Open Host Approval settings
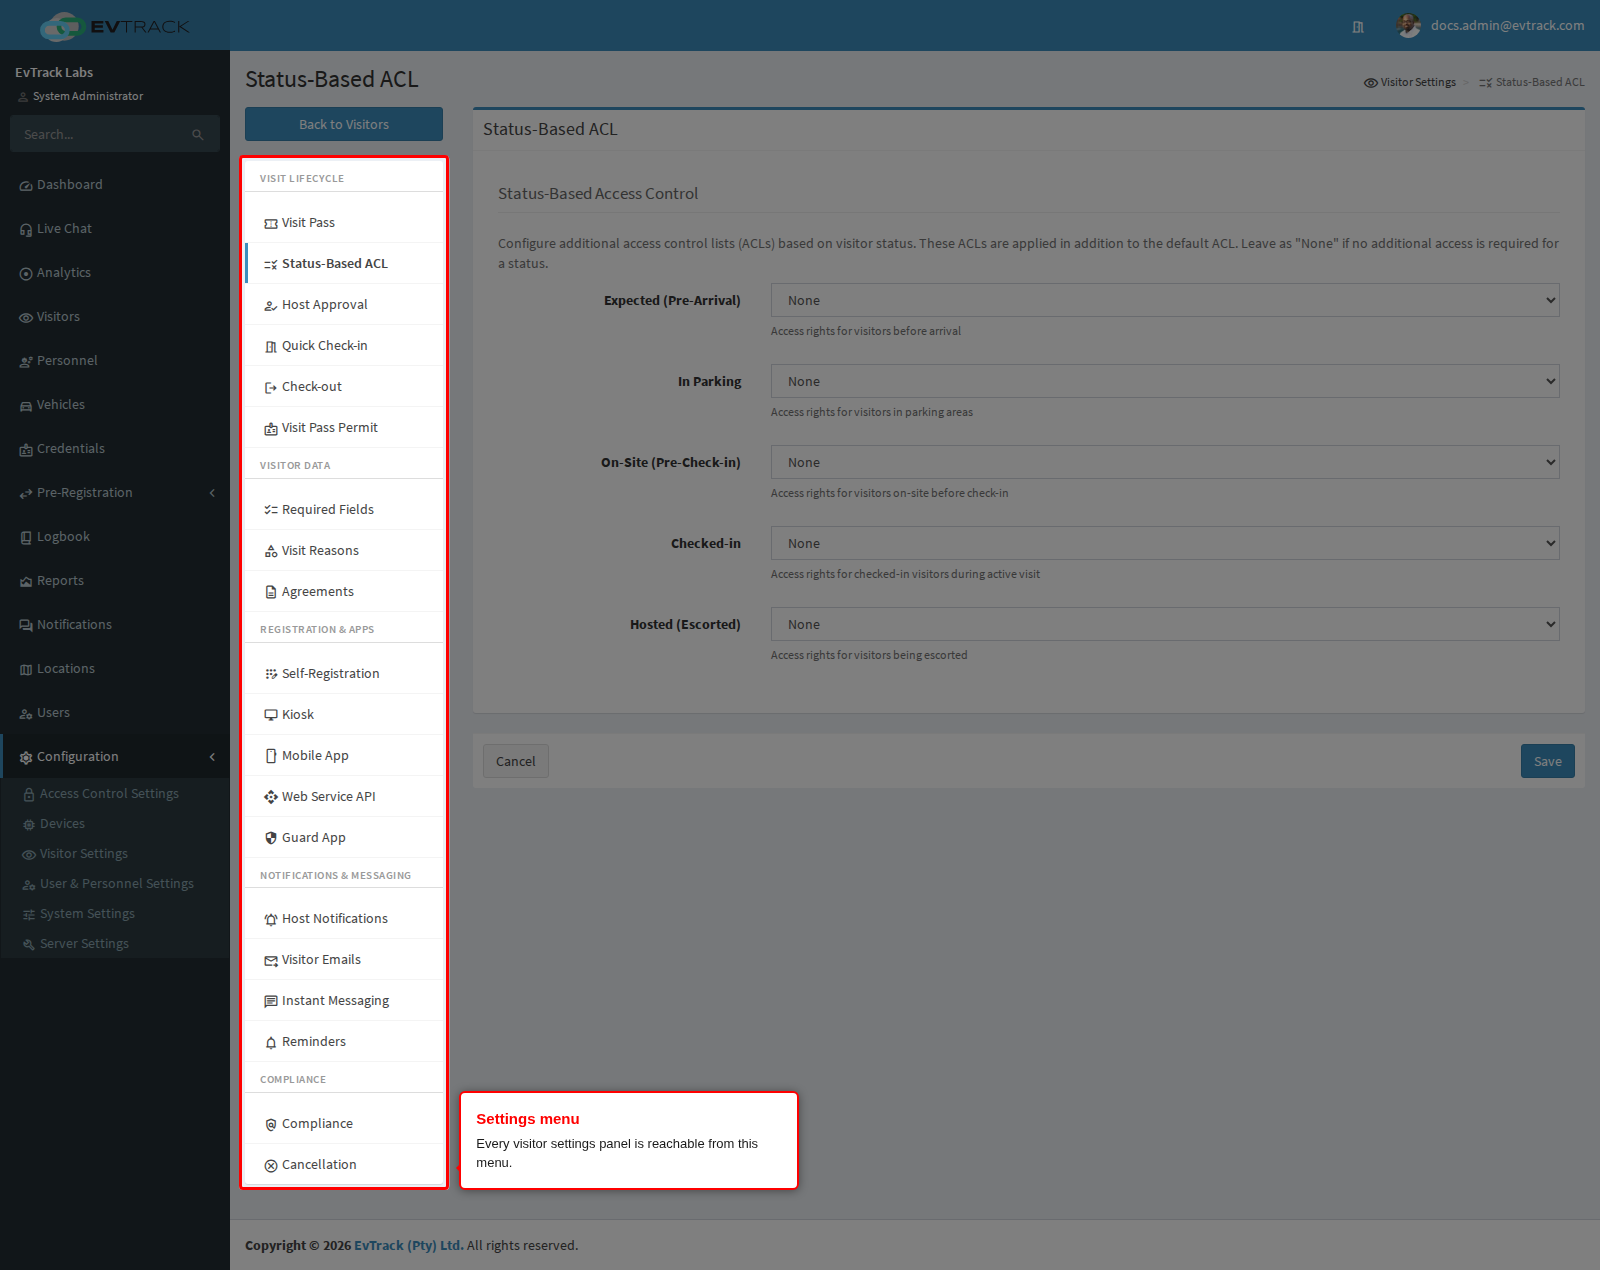 point(344,305)
